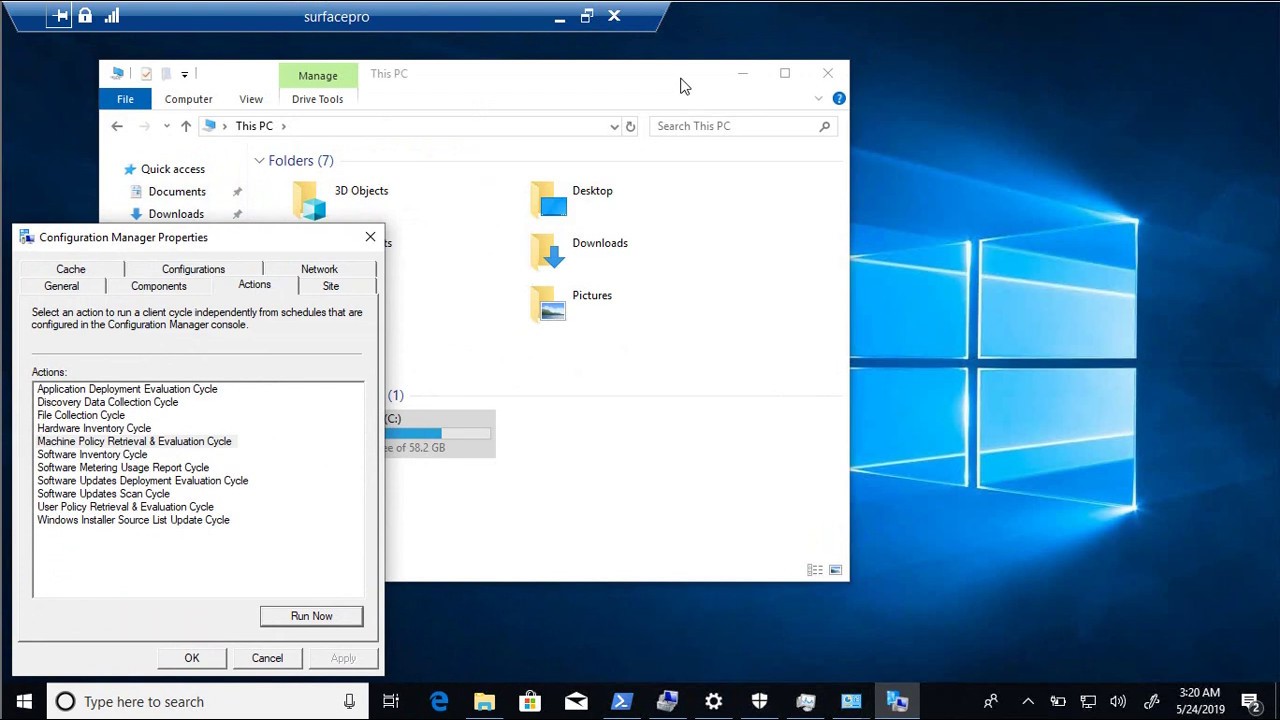The image size is (1280, 720).
Task: Select Discovery Data Collection Cycle
Action: [x=107, y=402]
